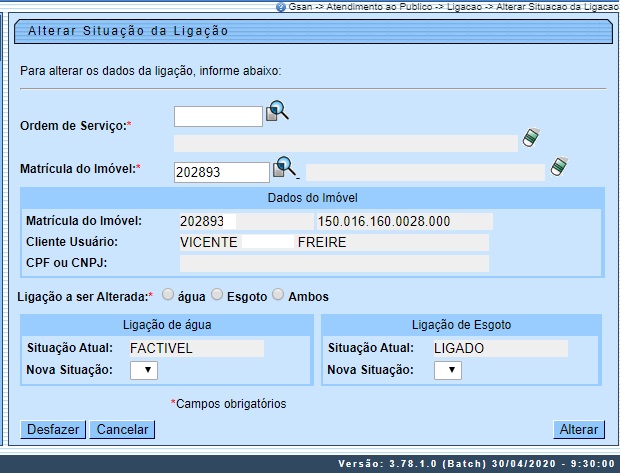Click the empty CPF ou CNPJ field

[x=334, y=263]
